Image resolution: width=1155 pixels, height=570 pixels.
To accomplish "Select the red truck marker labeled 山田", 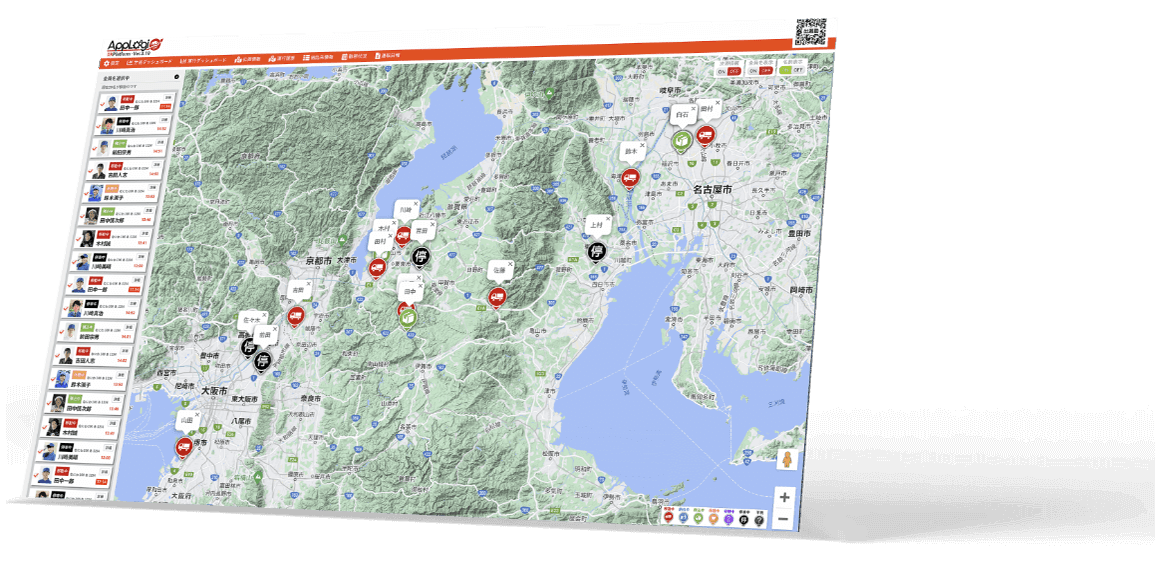I will tap(183, 447).
